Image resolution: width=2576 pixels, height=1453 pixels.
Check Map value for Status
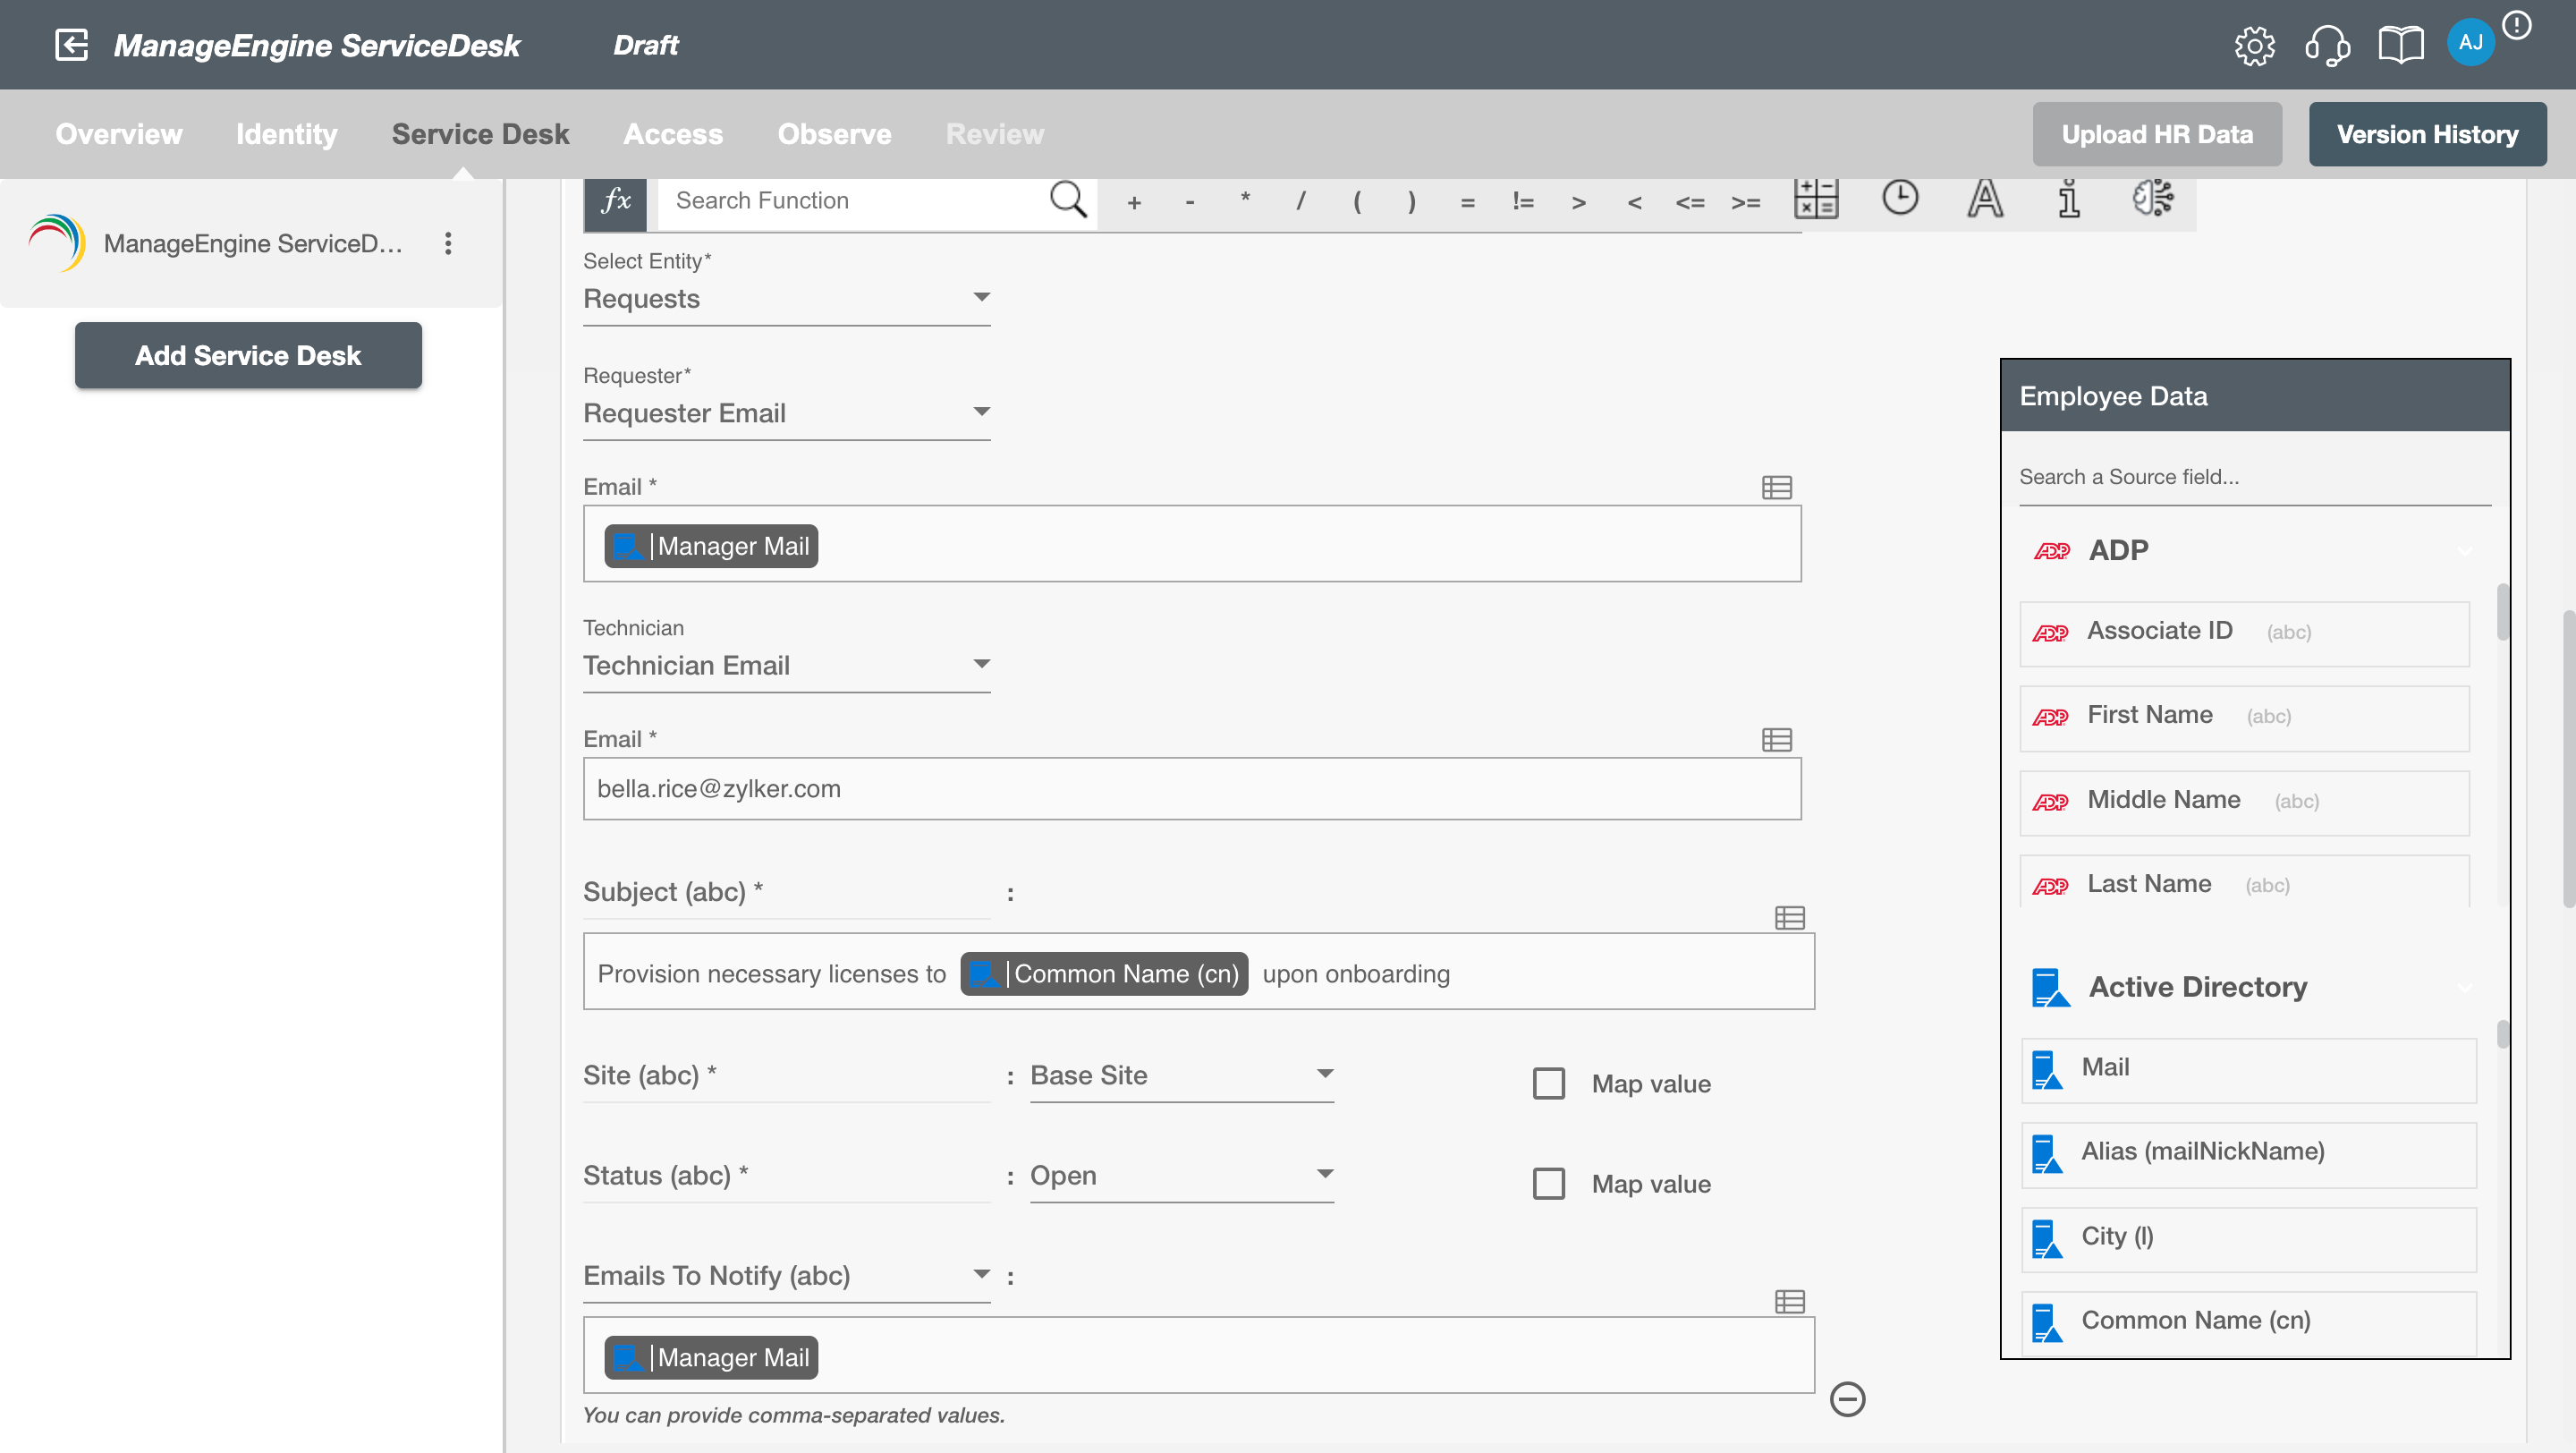pos(1548,1183)
